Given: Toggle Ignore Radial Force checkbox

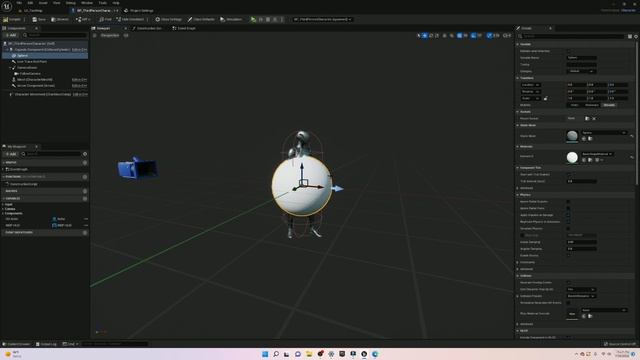Looking at the screenshot, I should point(568,208).
